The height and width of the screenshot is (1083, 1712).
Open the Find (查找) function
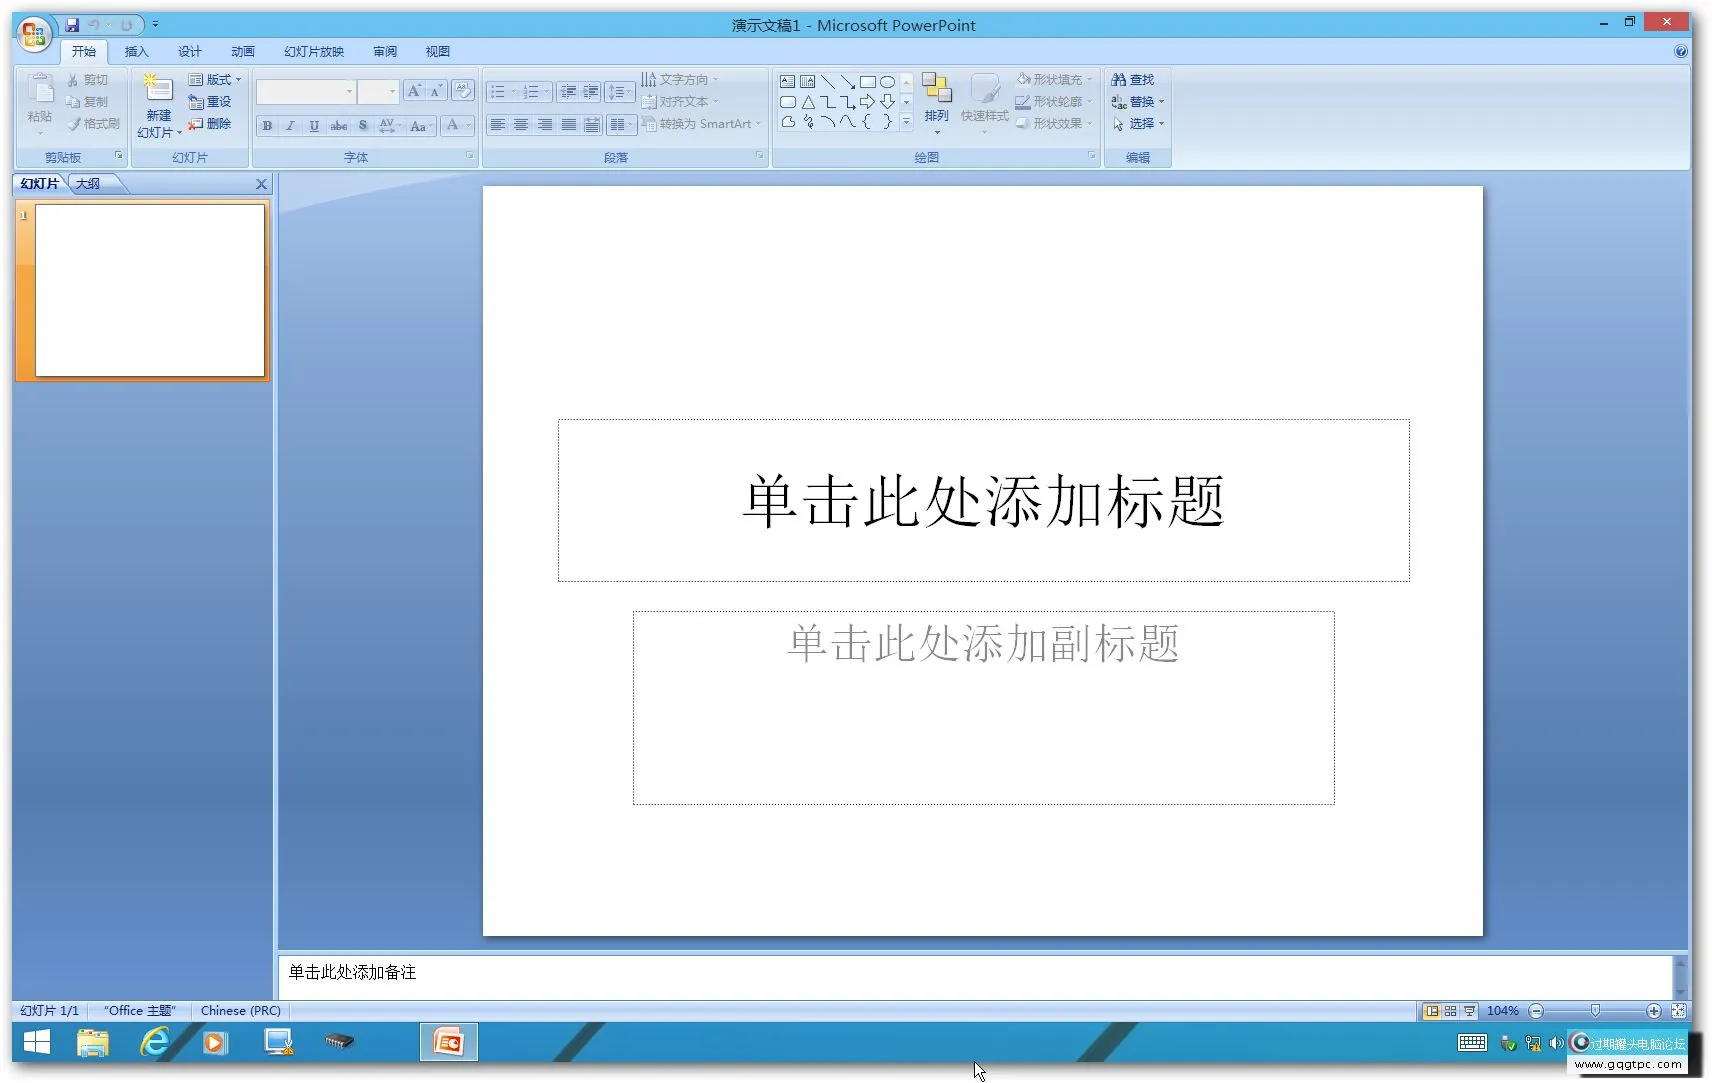tap(1137, 78)
